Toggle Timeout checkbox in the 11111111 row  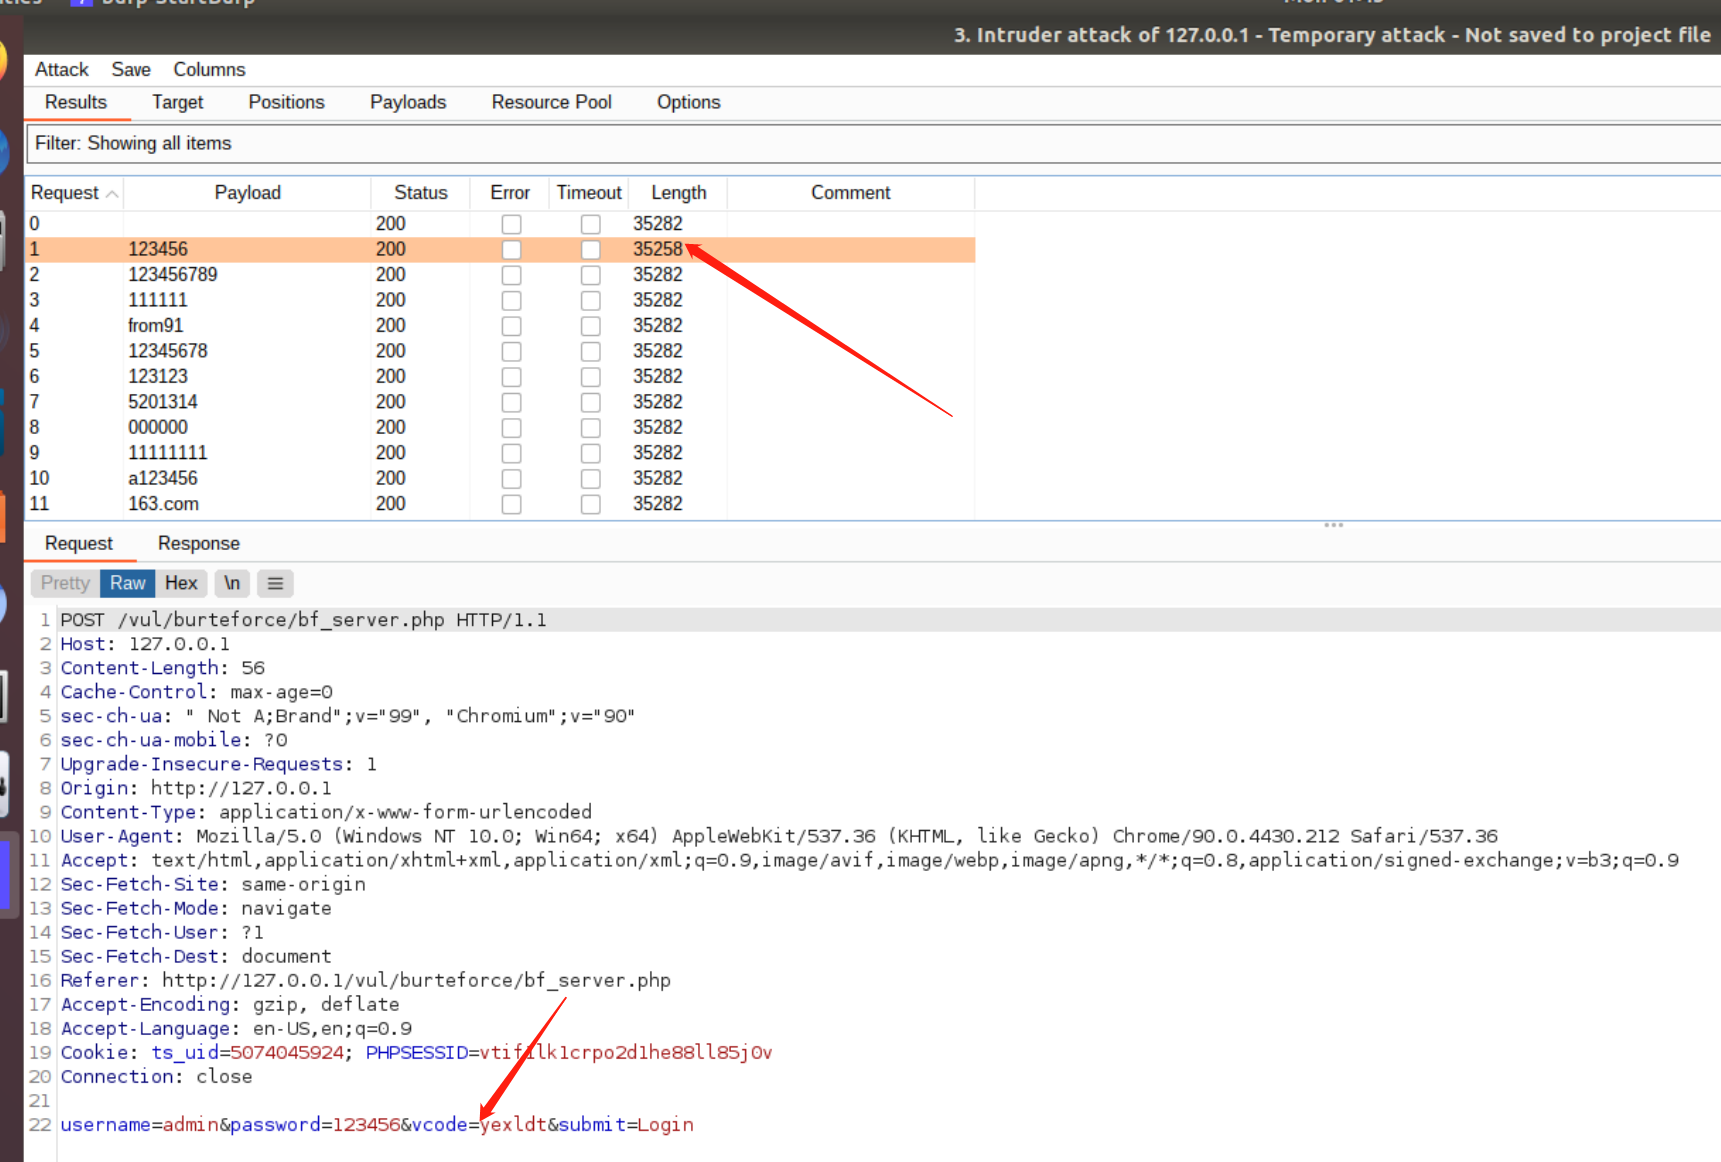591,453
